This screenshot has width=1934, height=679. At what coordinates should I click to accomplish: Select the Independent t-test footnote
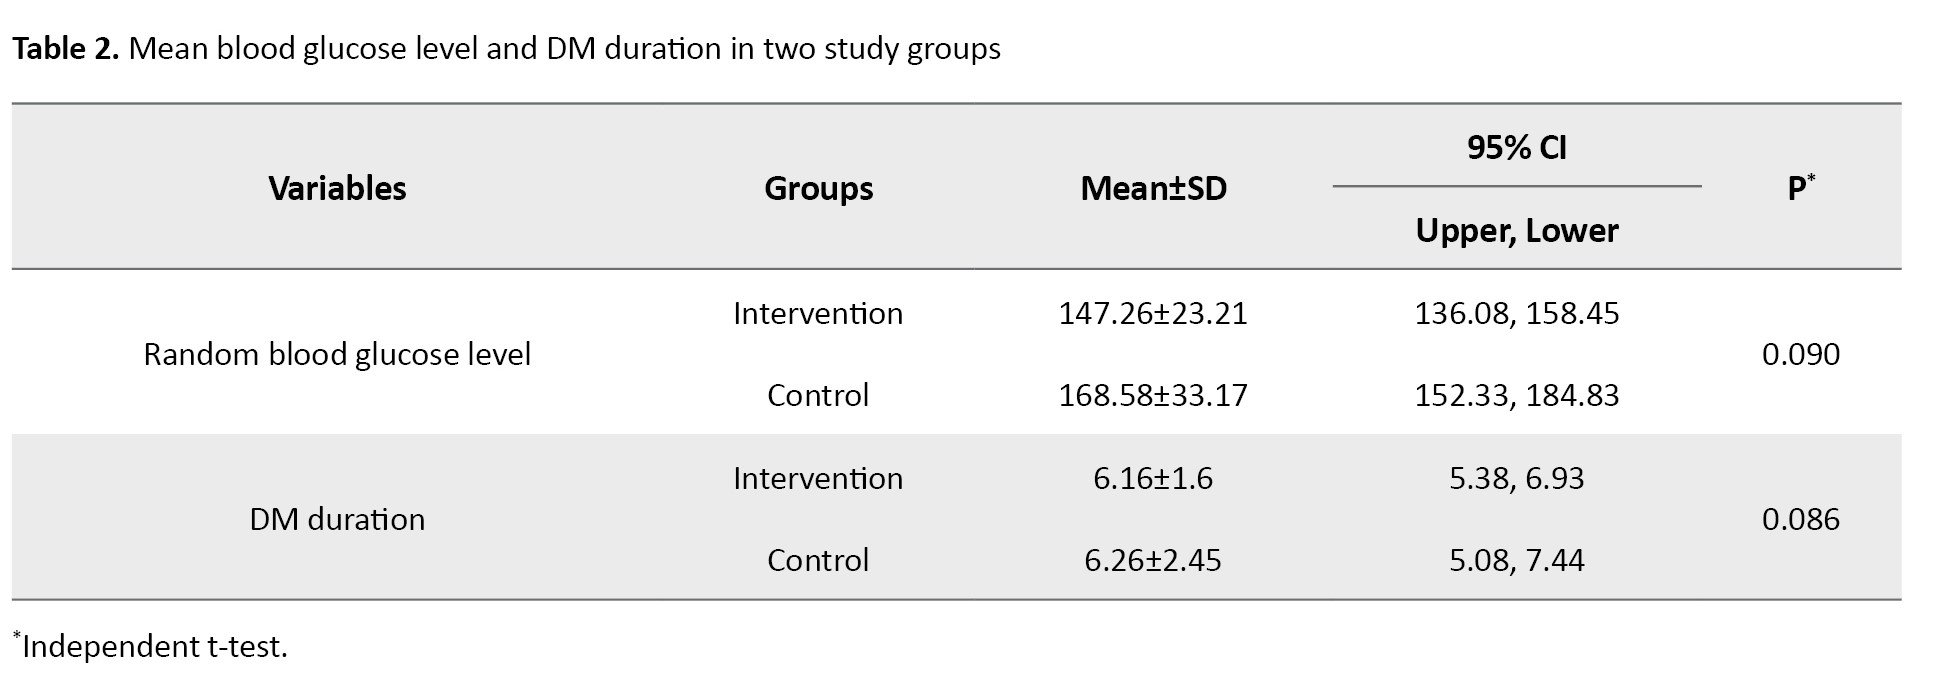(x=152, y=647)
